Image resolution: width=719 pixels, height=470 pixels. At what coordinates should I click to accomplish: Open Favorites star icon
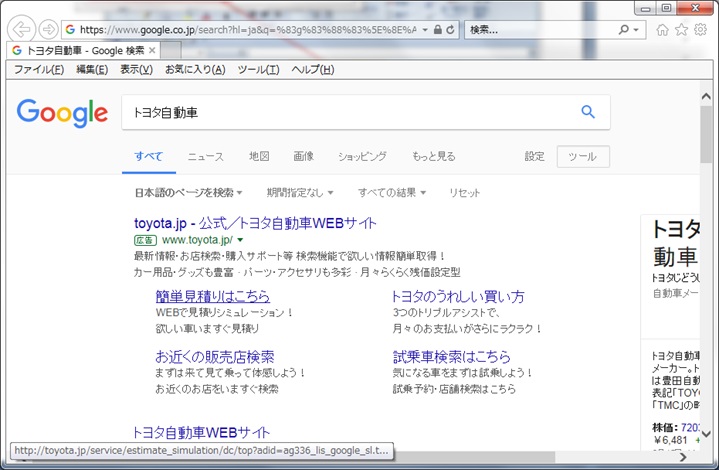[681, 30]
